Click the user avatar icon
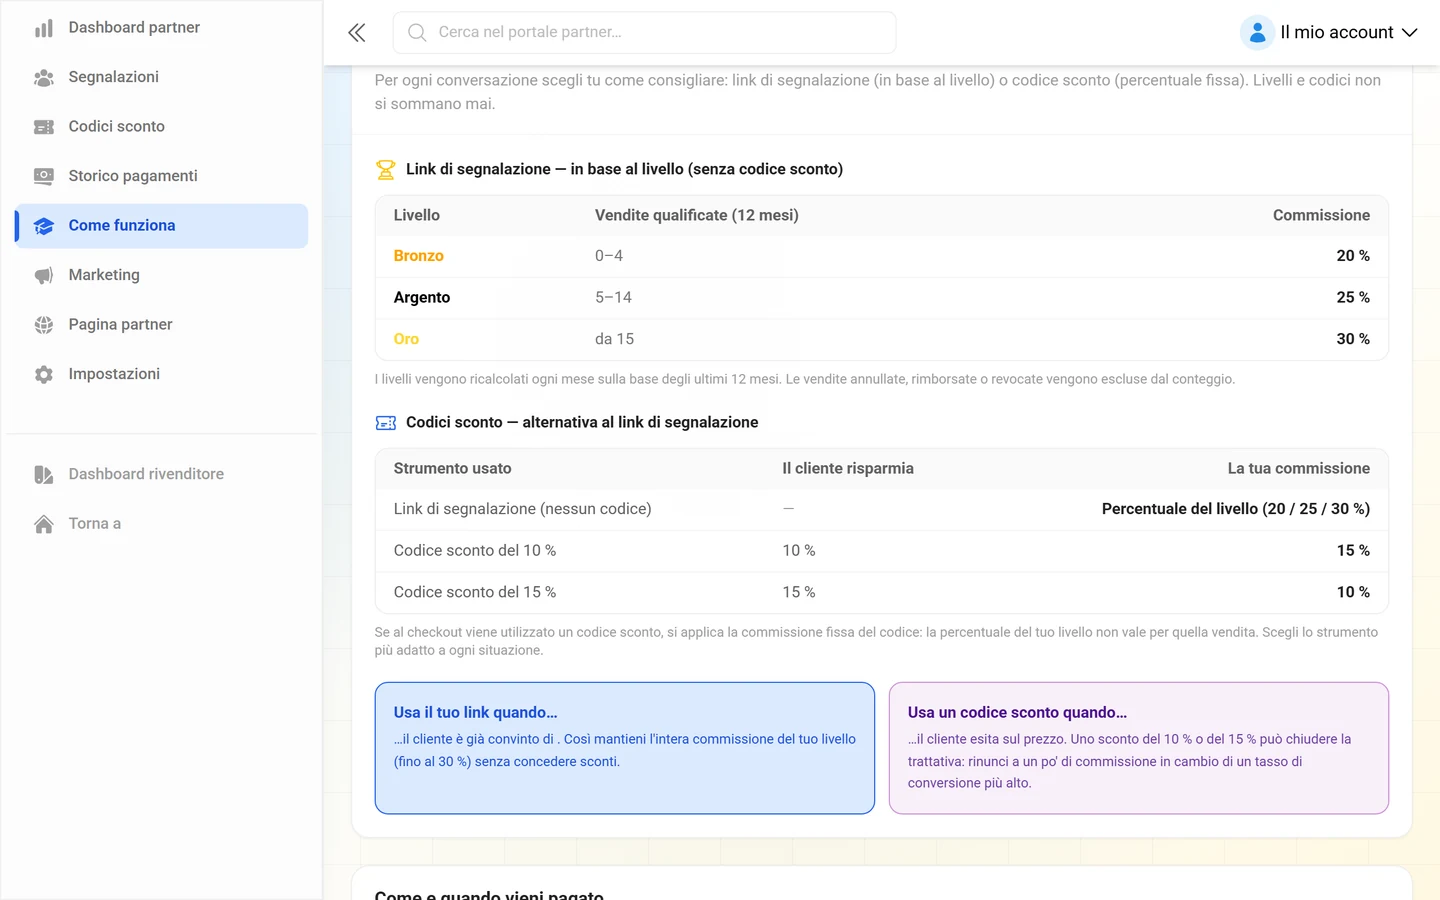Image resolution: width=1440 pixels, height=900 pixels. point(1257,33)
